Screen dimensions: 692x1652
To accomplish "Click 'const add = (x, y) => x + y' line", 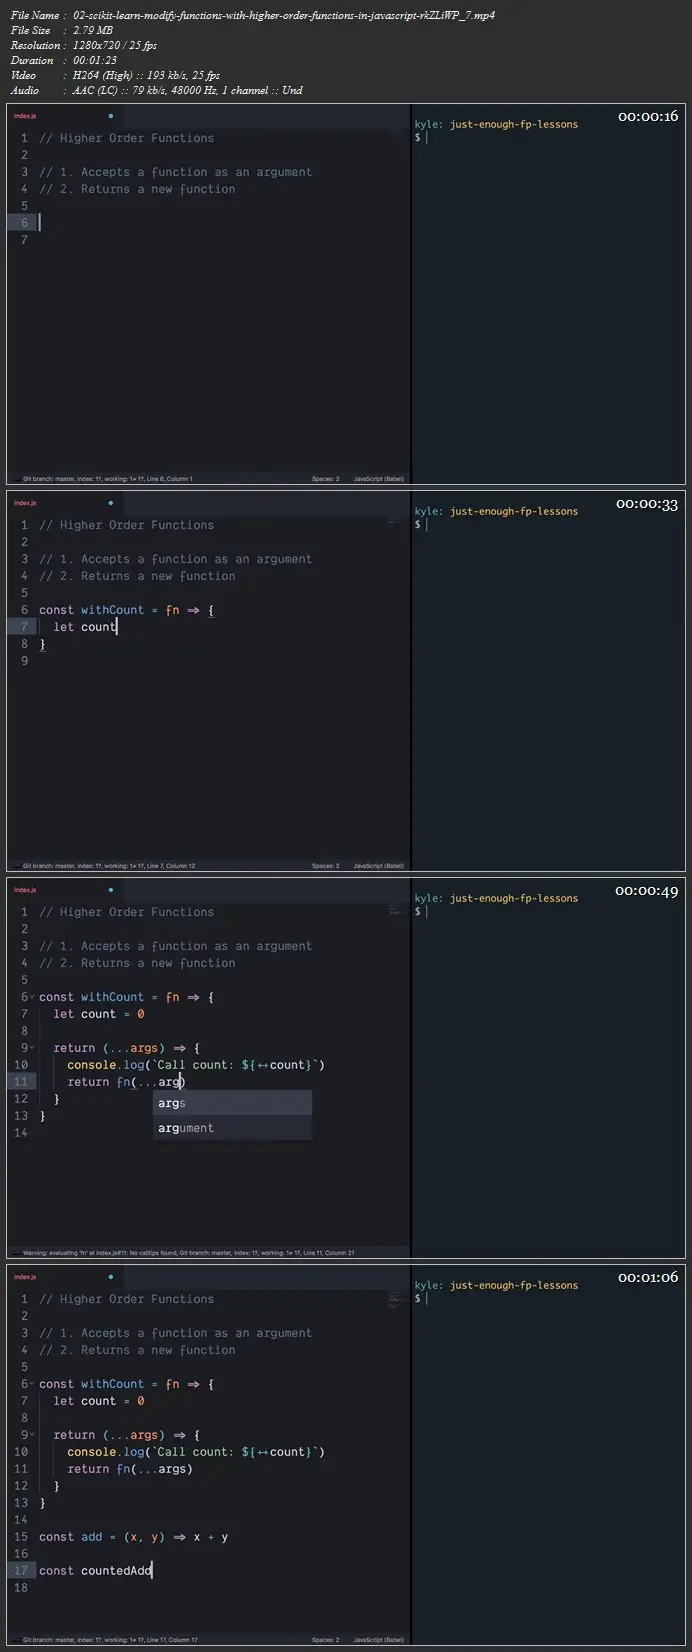I will click(x=134, y=1537).
